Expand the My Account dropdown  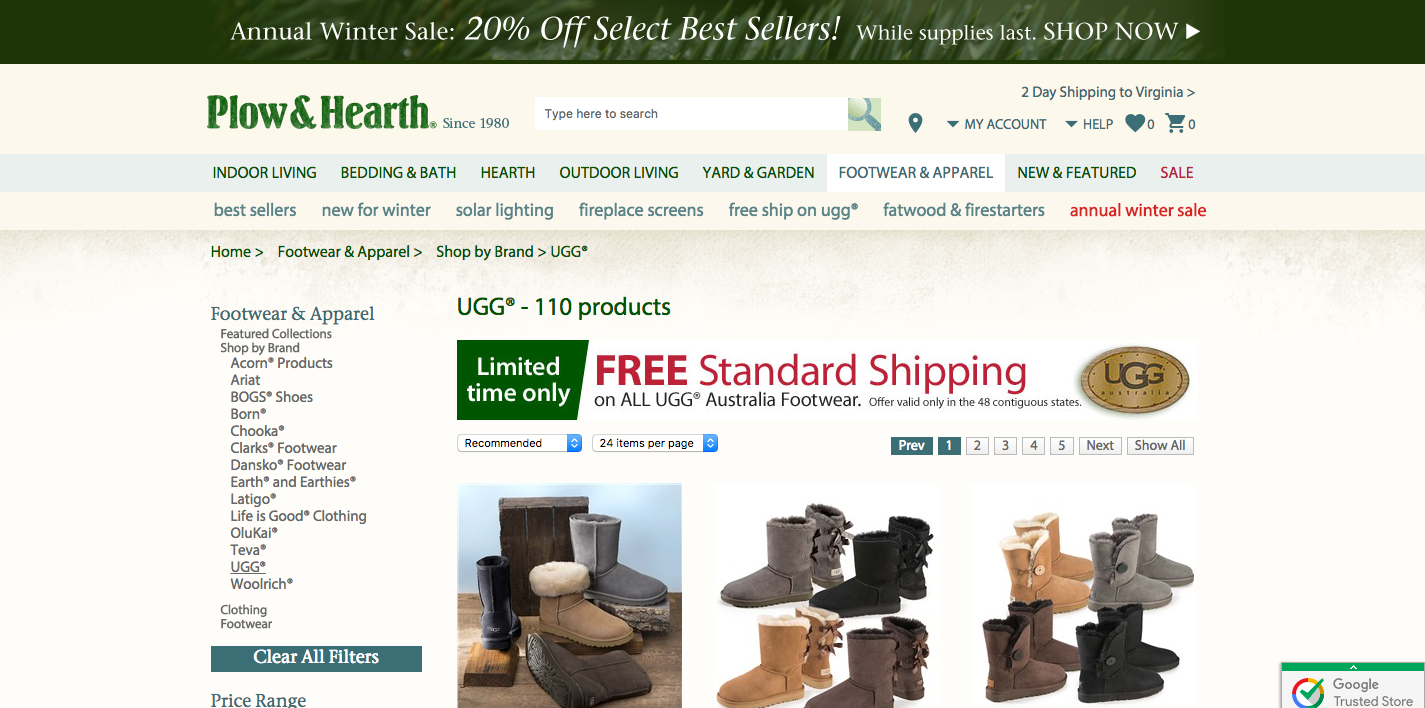point(996,124)
